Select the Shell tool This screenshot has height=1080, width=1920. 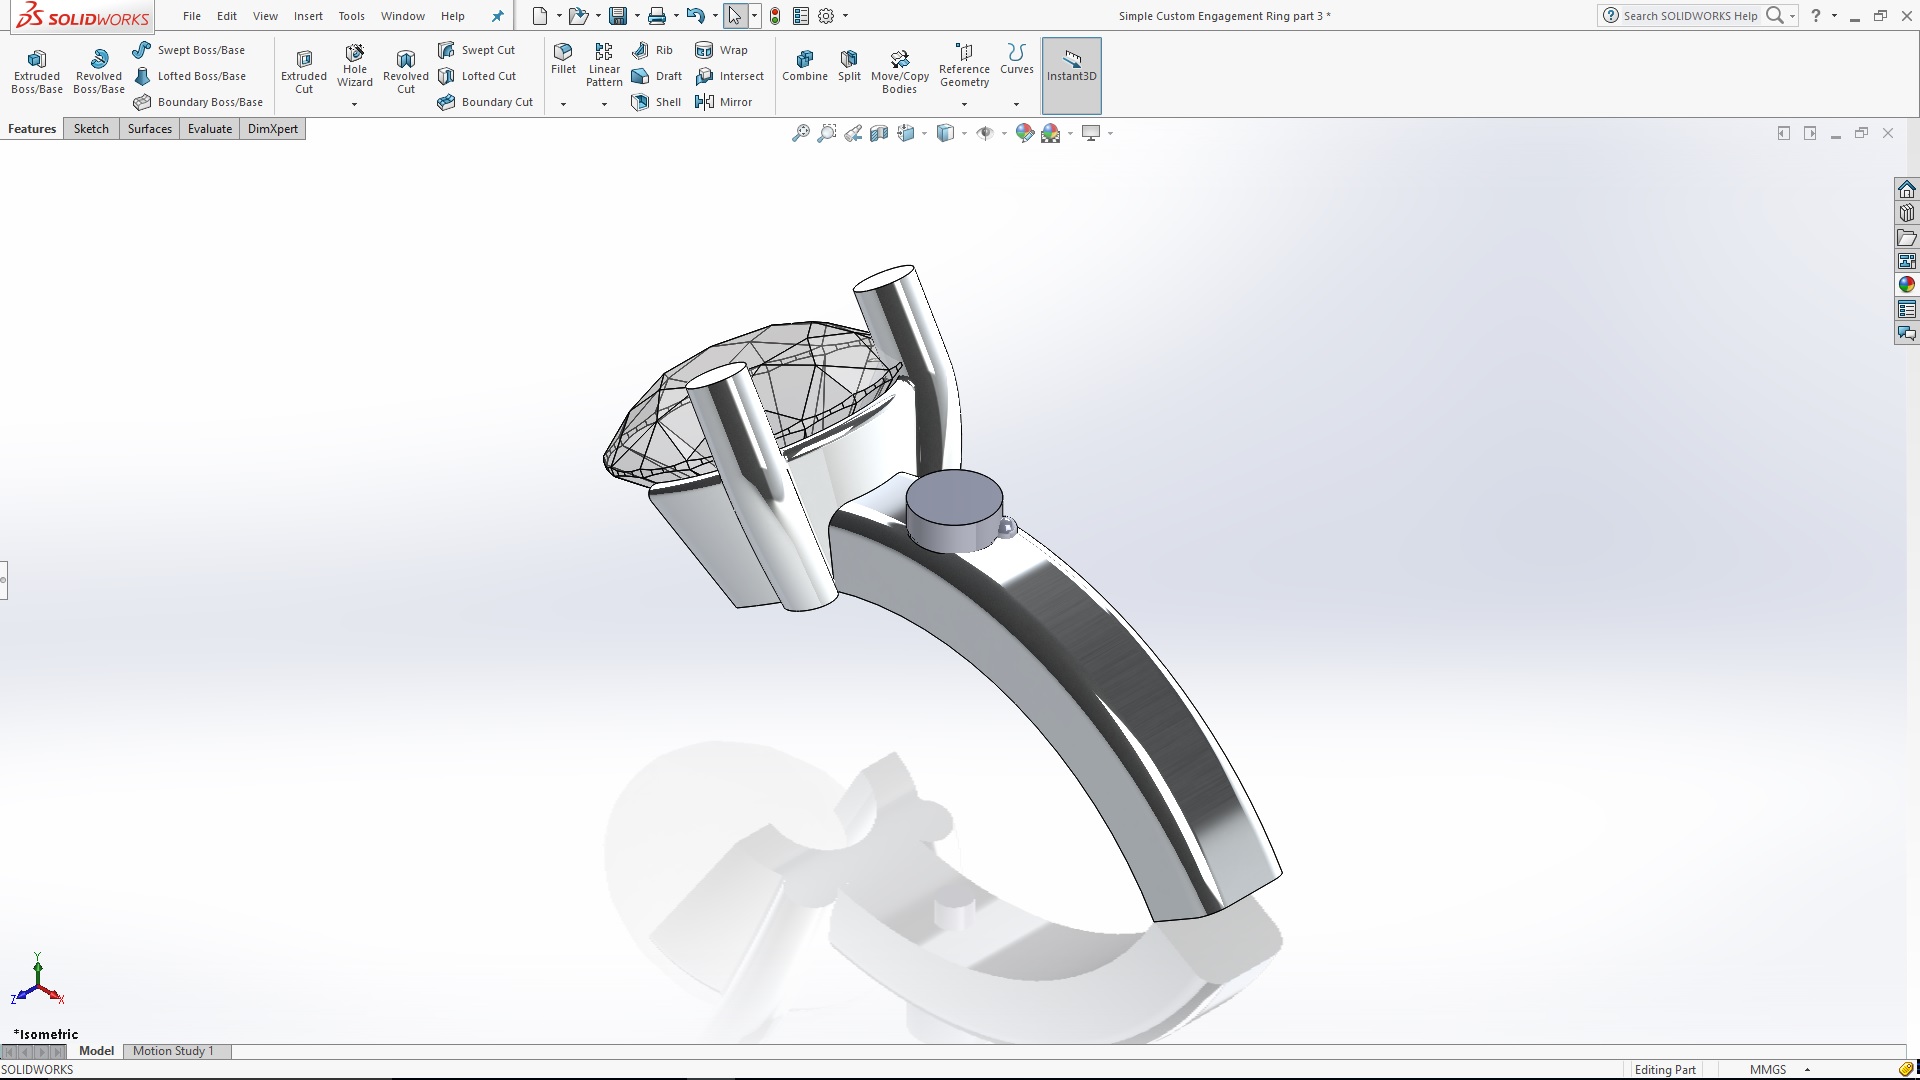click(656, 101)
